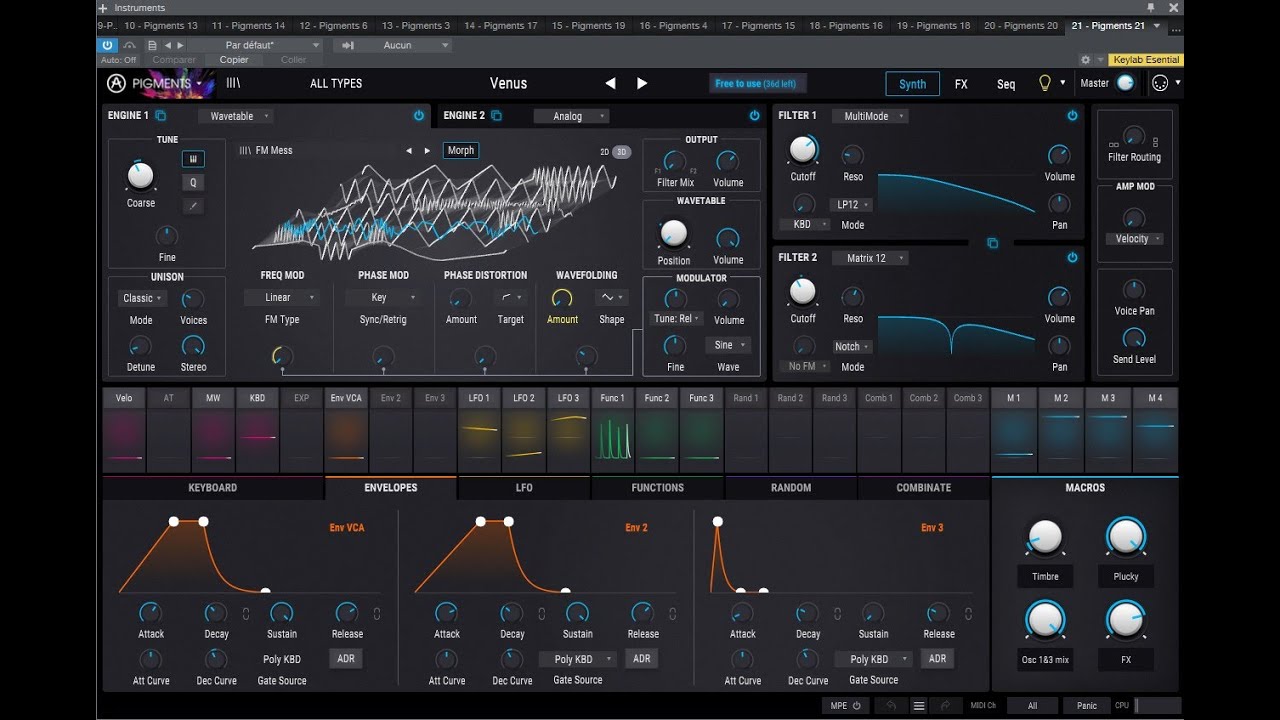Click the Arturia logo icon
This screenshot has height=720, width=1280.
[116, 83]
